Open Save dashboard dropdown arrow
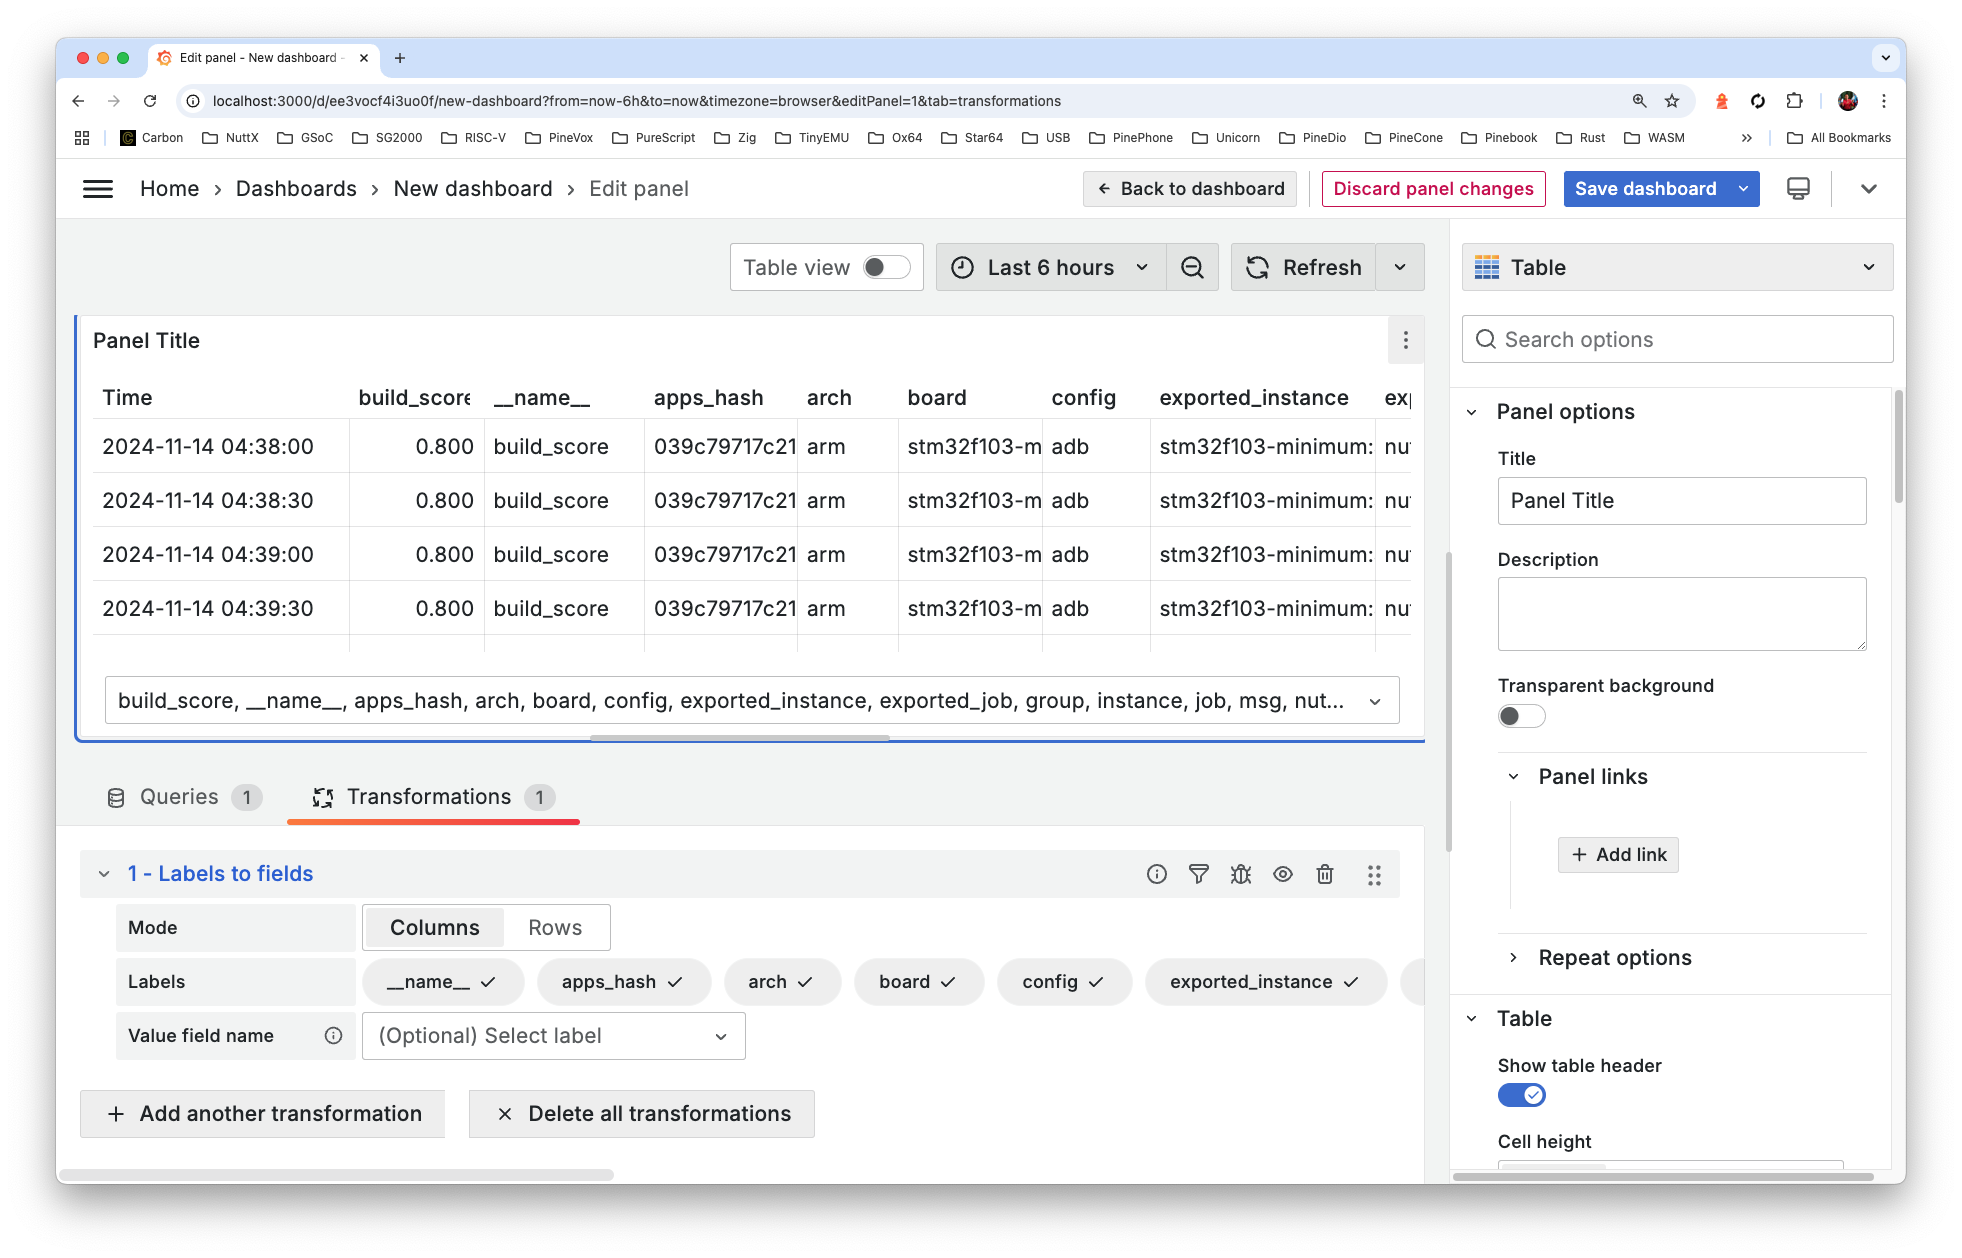The height and width of the screenshot is (1258, 1962). coord(1744,189)
